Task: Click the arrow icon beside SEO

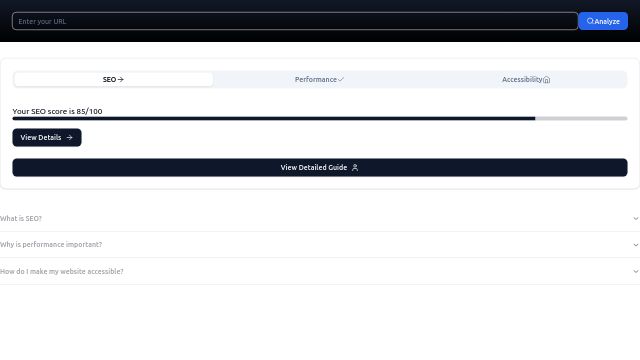Action: tap(120, 80)
